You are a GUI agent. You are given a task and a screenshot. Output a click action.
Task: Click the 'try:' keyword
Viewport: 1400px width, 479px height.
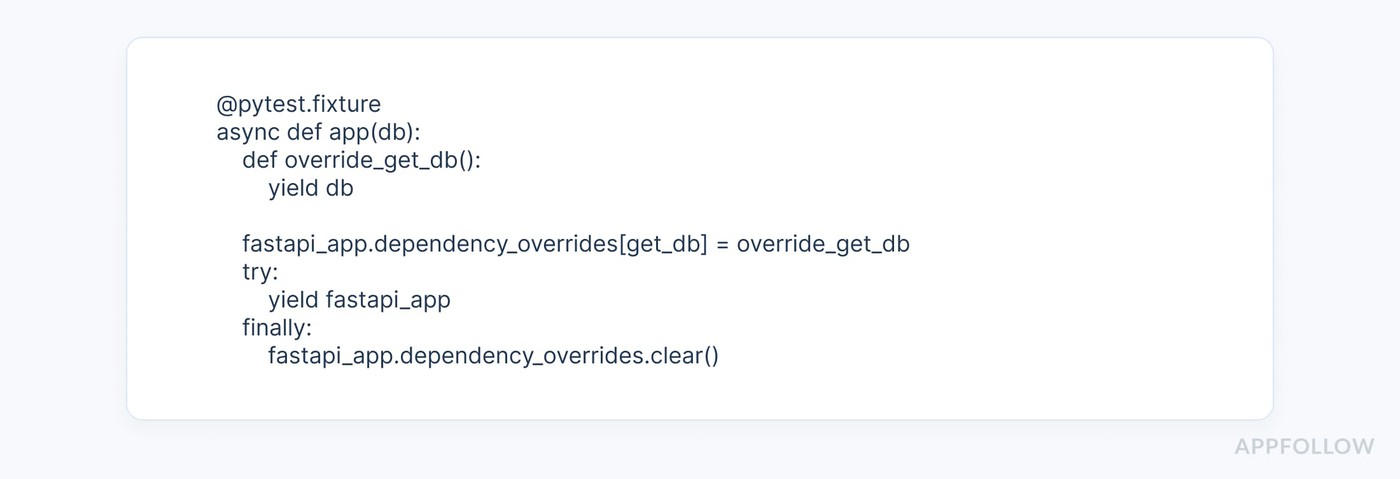(260, 272)
